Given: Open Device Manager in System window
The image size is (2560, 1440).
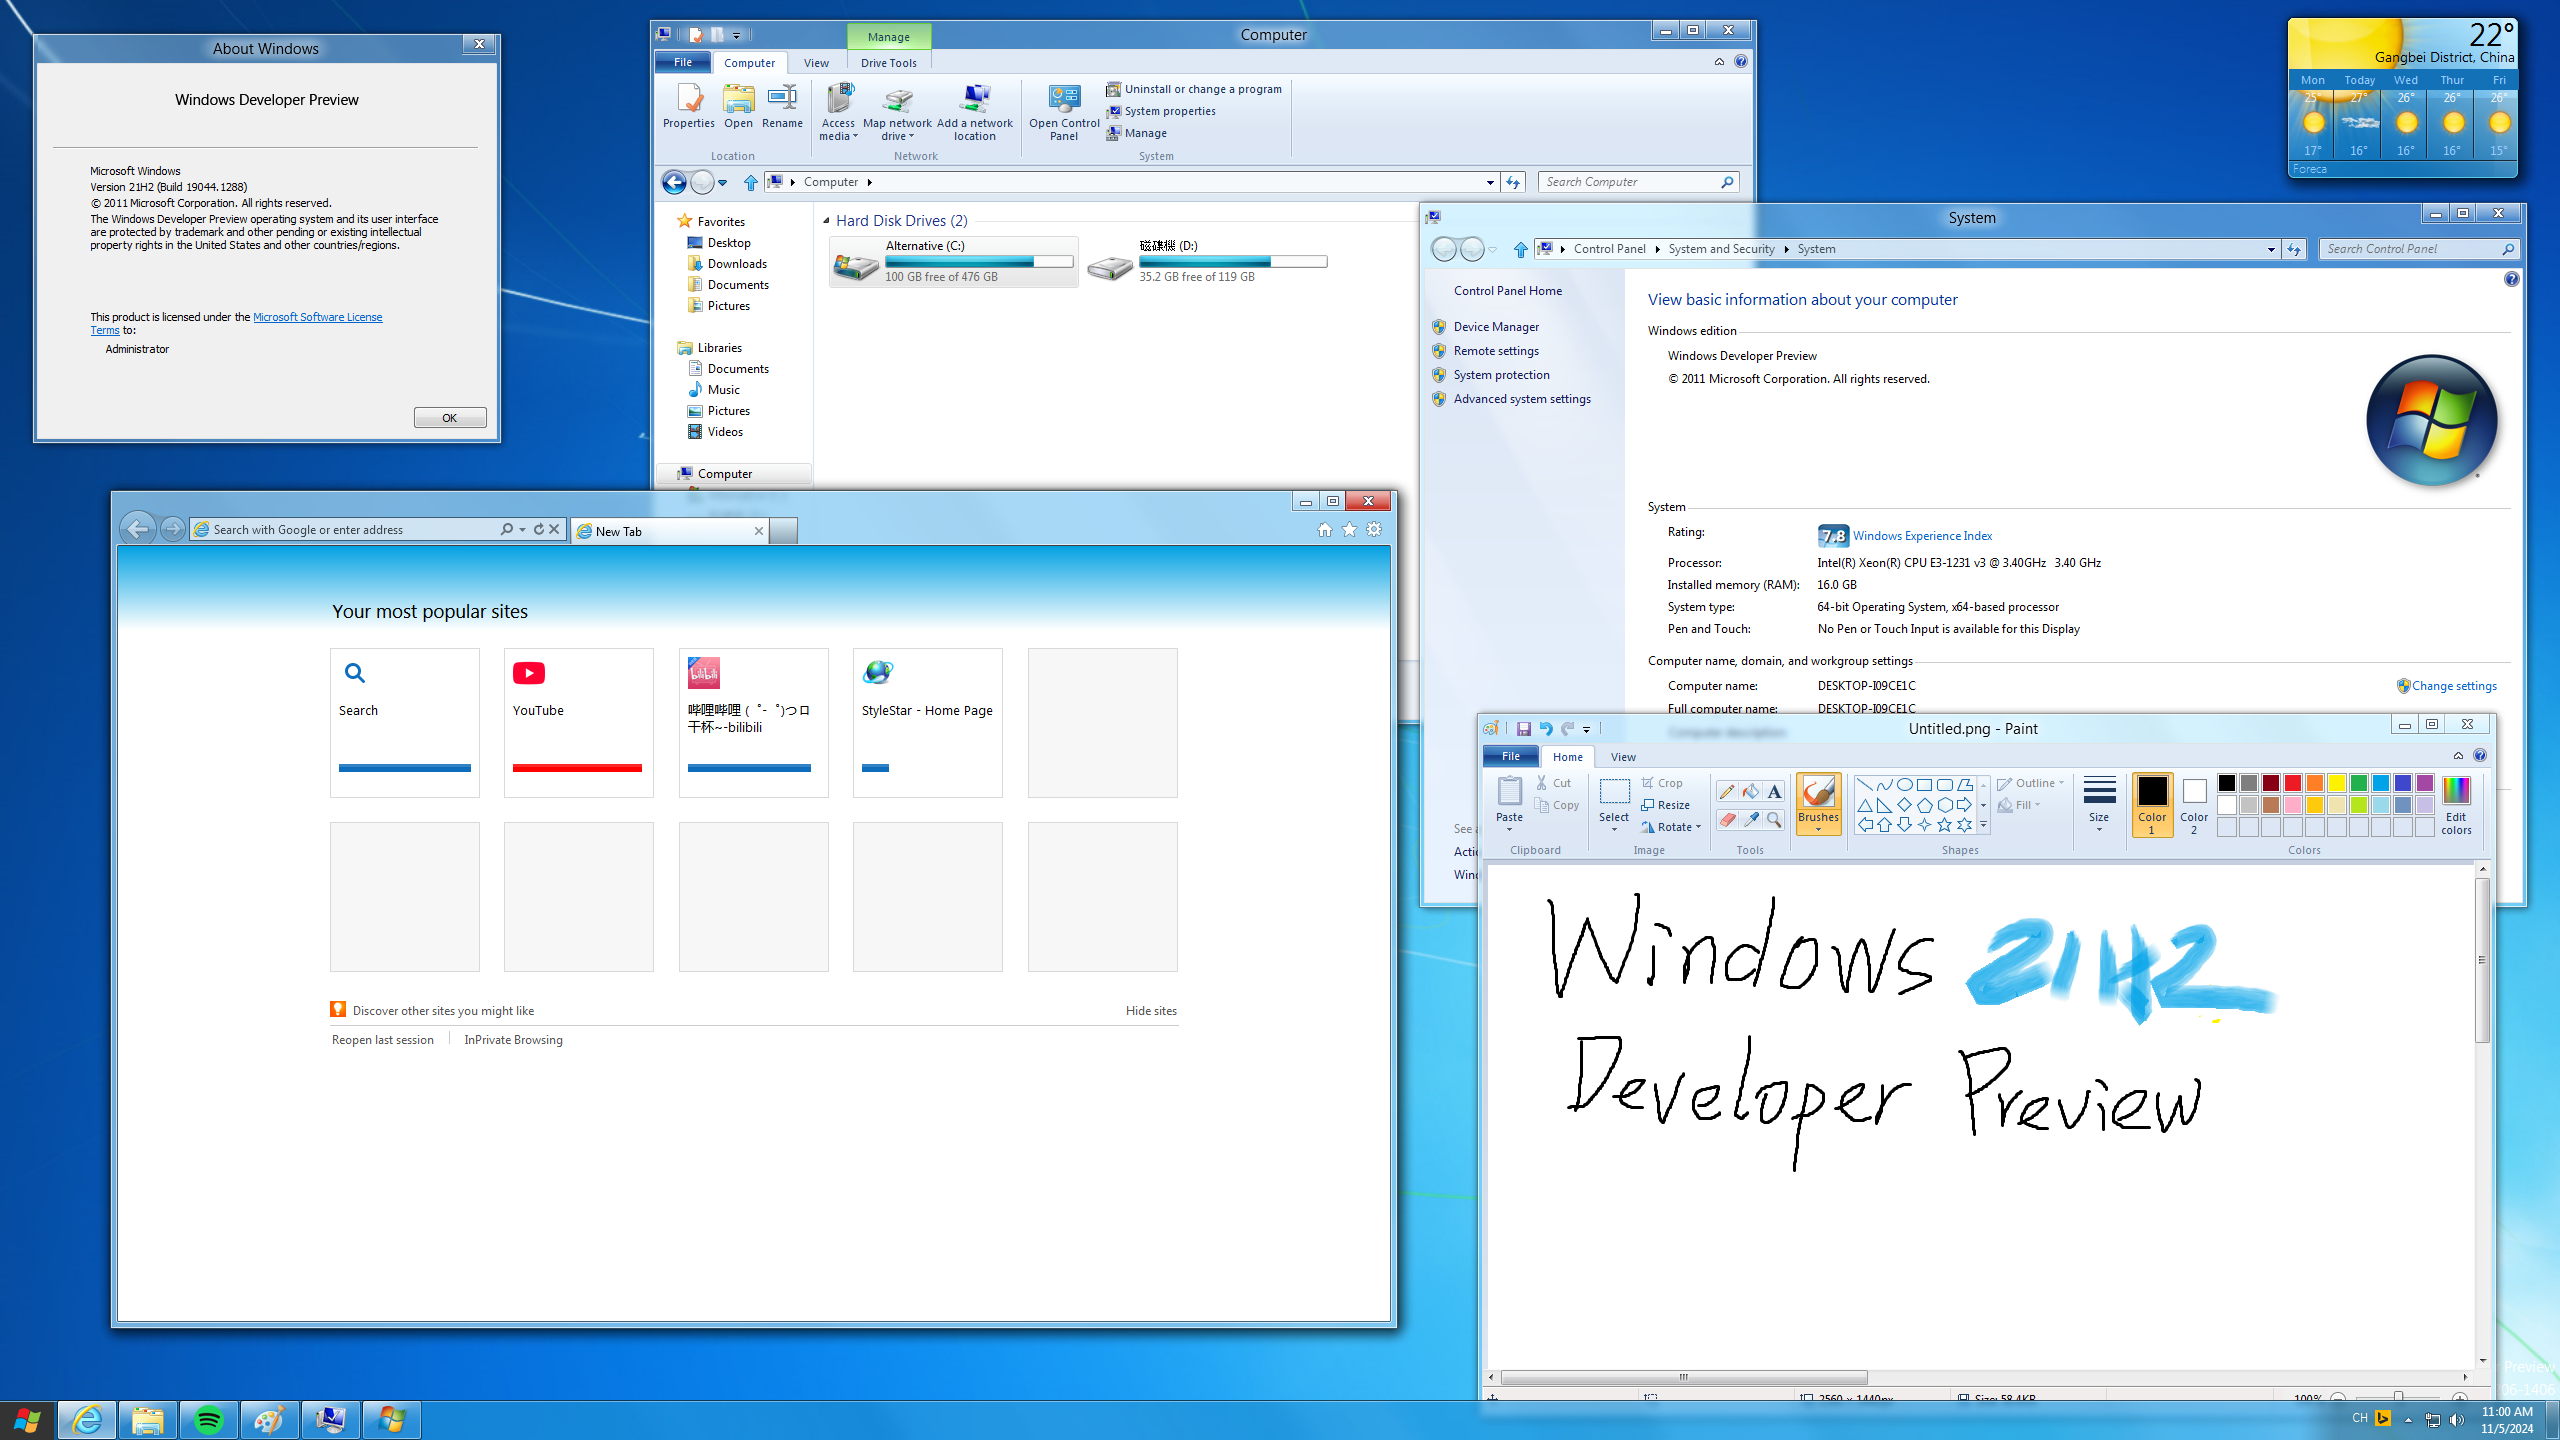Looking at the screenshot, I should 1496,327.
